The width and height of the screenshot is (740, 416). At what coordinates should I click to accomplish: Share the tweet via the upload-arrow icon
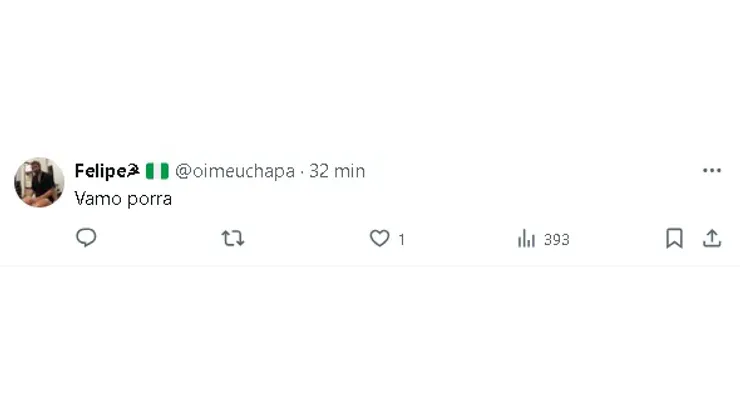712,238
